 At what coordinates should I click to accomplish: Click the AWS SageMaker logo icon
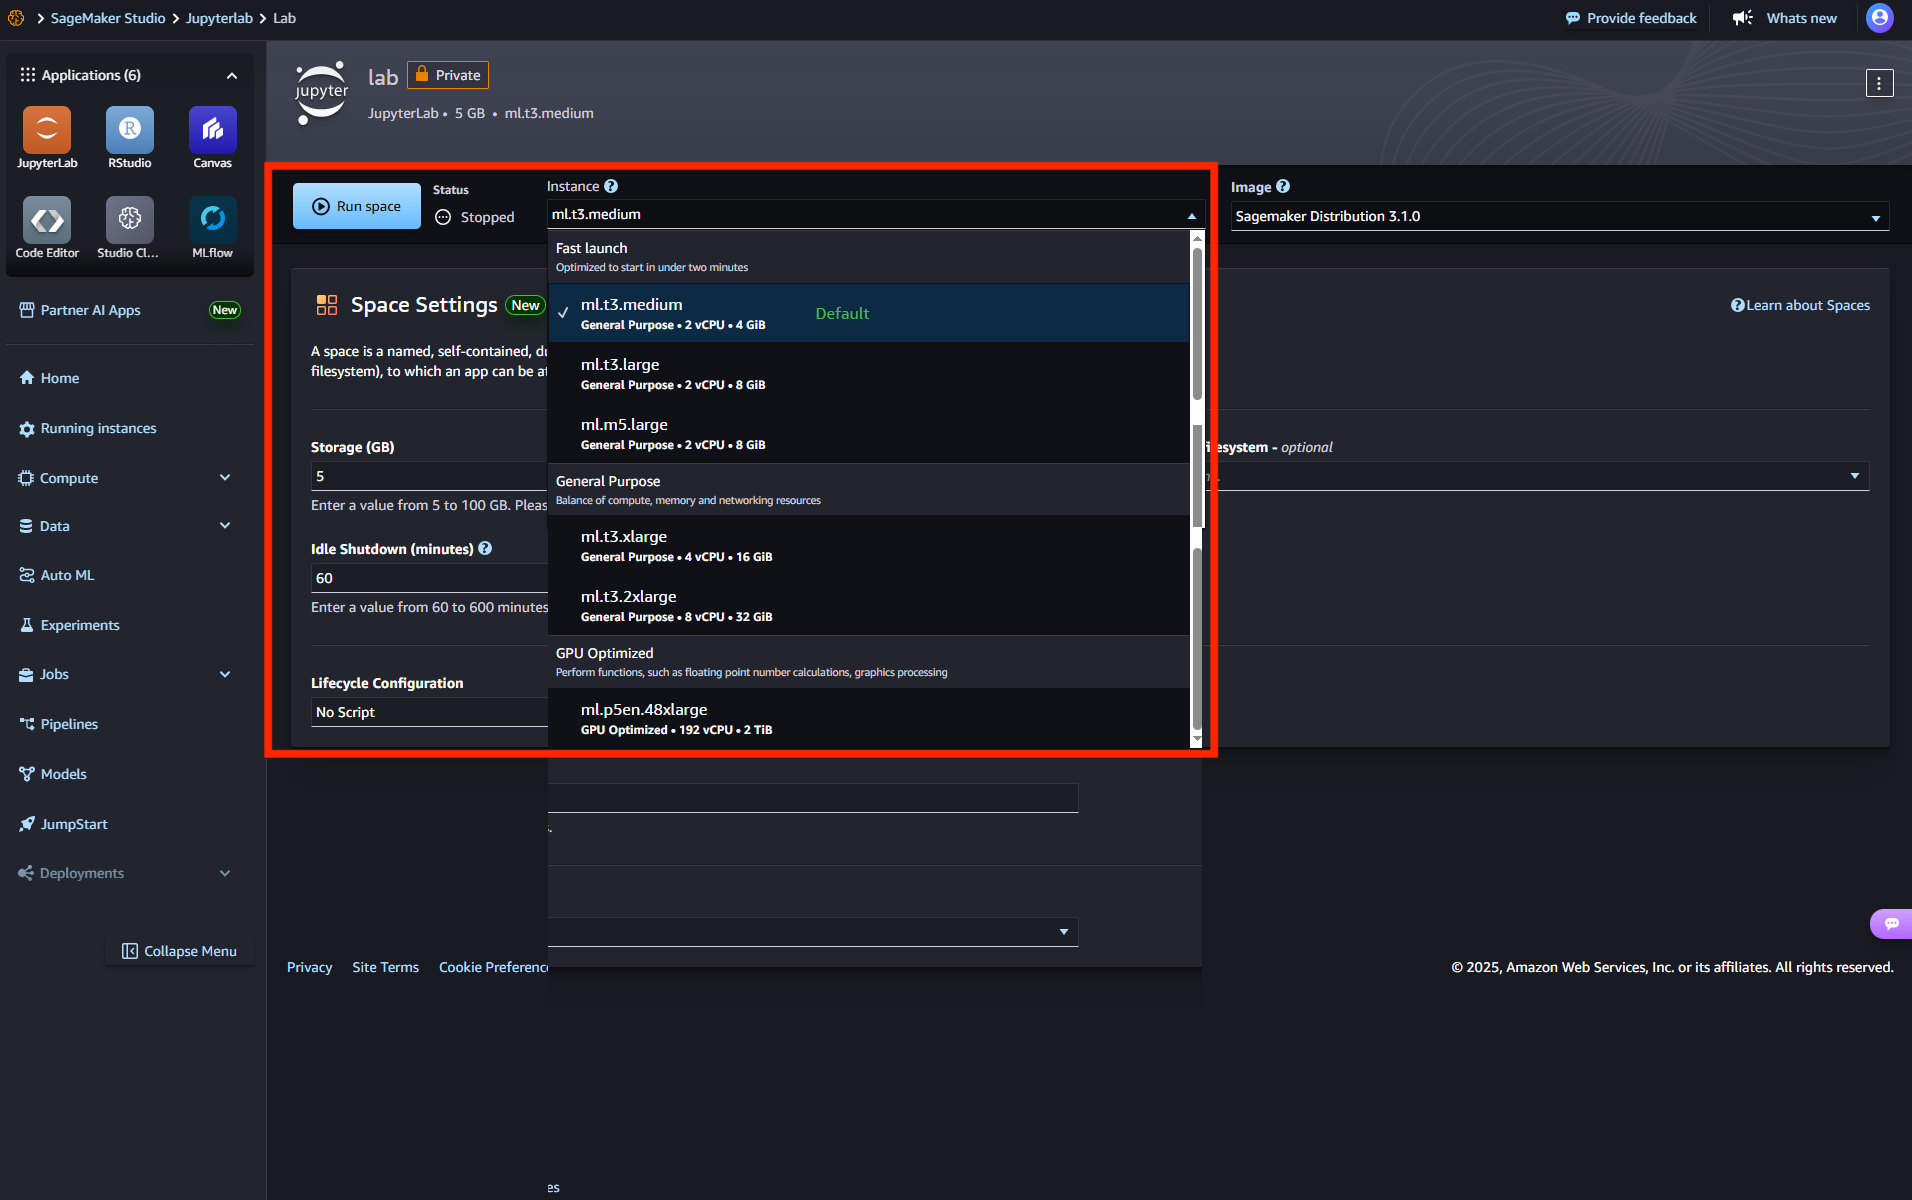[16, 18]
